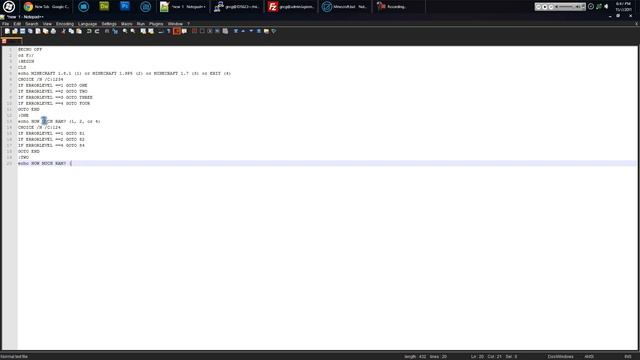Switch to FileZilla taskbar button
The height and width of the screenshot is (360, 640).
tap(291, 7)
